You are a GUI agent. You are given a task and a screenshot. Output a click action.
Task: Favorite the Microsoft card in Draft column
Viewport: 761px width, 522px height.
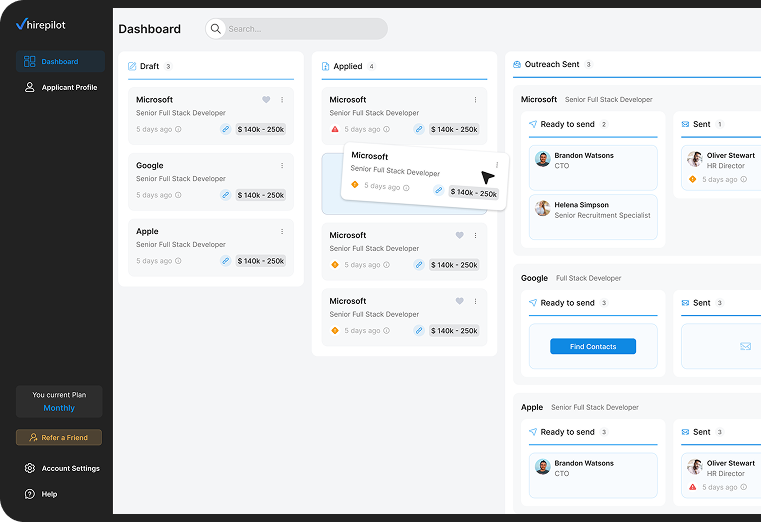pos(266,100)
